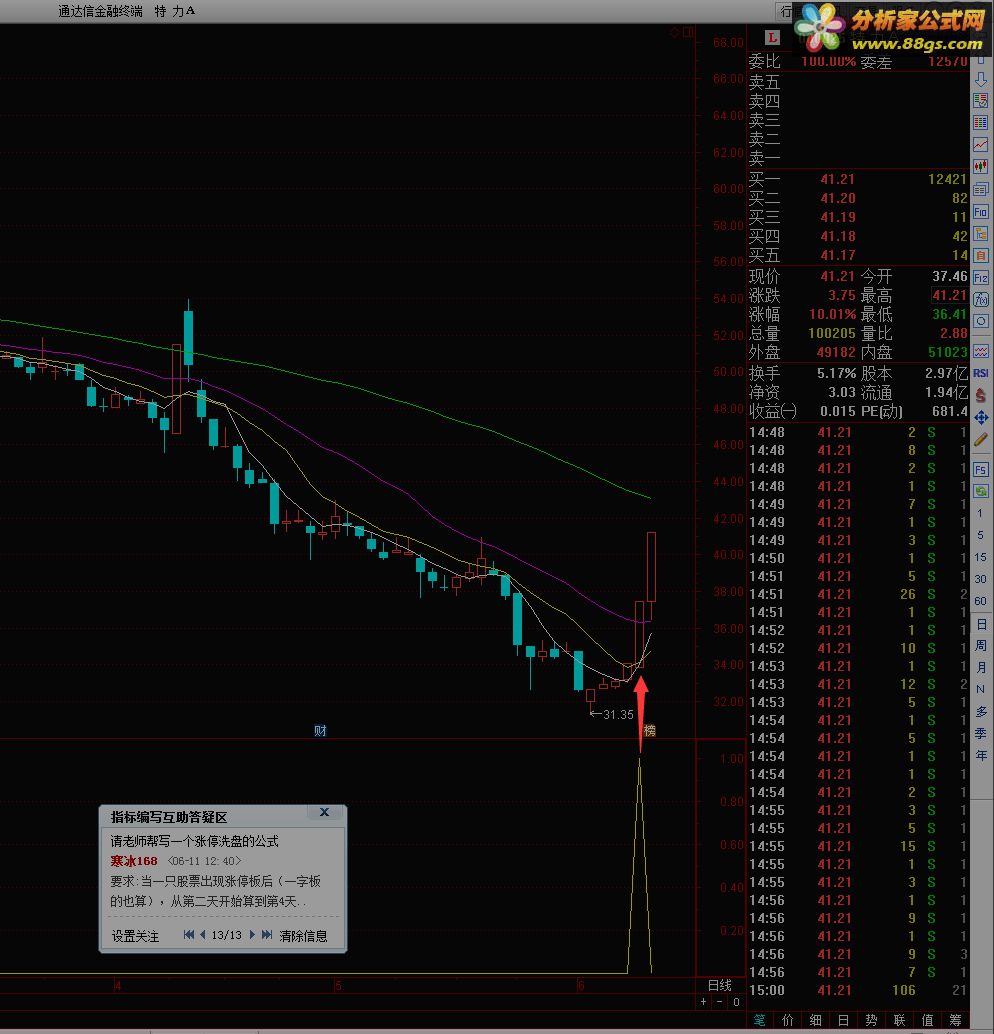This screenshot has height=1034, width=994.
Task: Click the FS icon in right toolbar
Action: click(981, 470)
